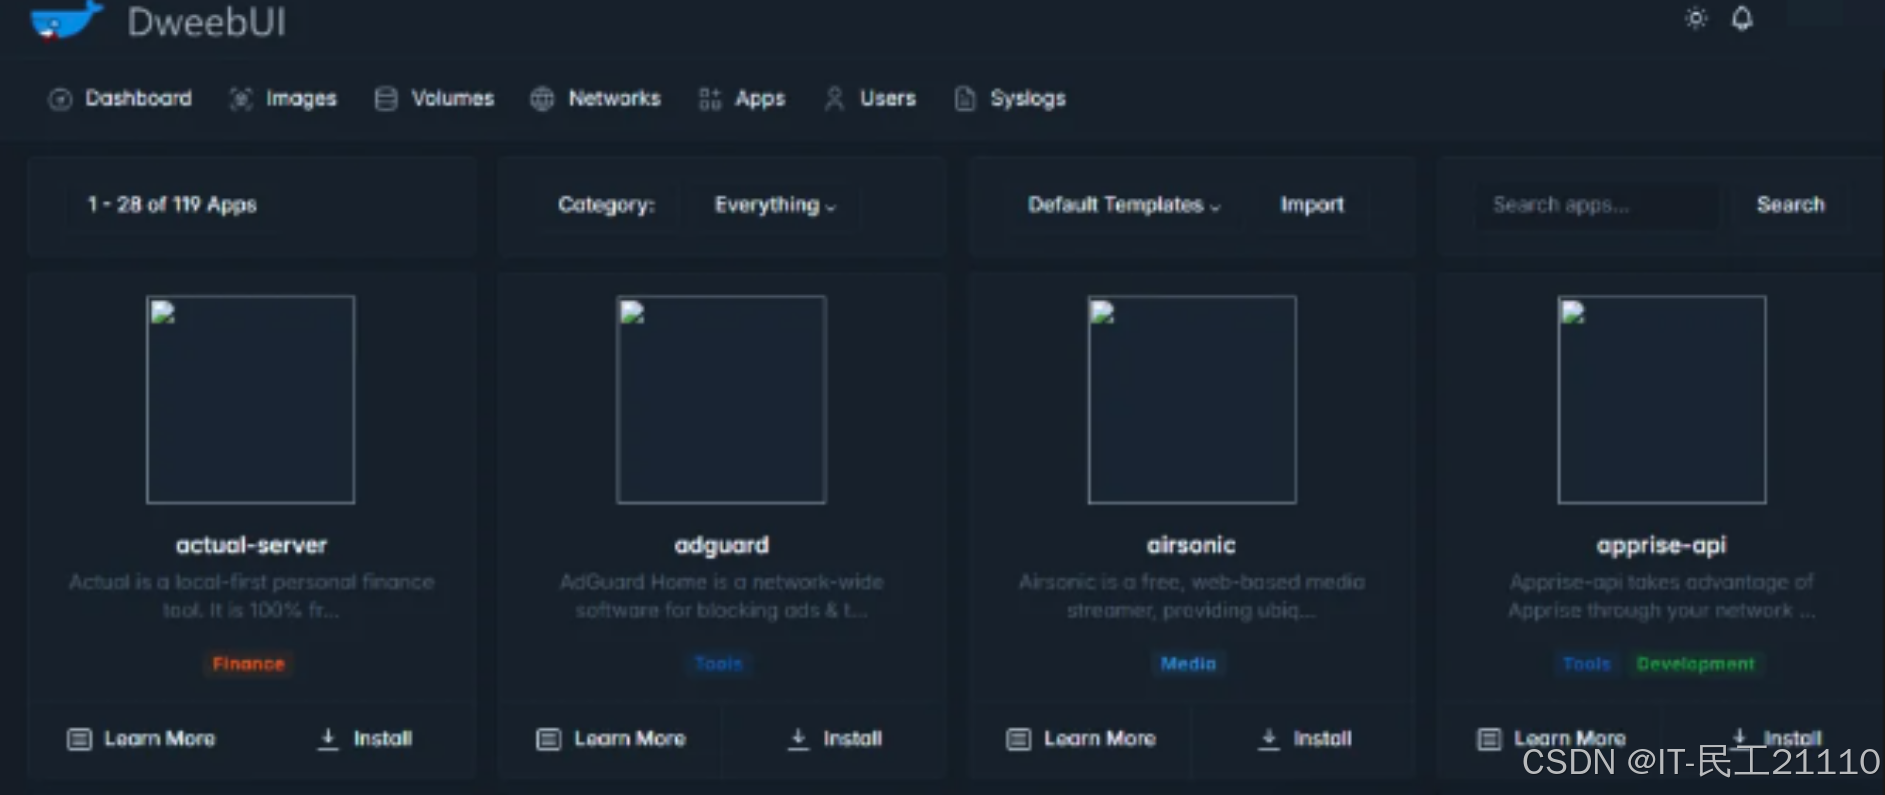Click the adguard app thumbnail
The height and width of the screenshot is (795, 1885).
tap(721, 399)
